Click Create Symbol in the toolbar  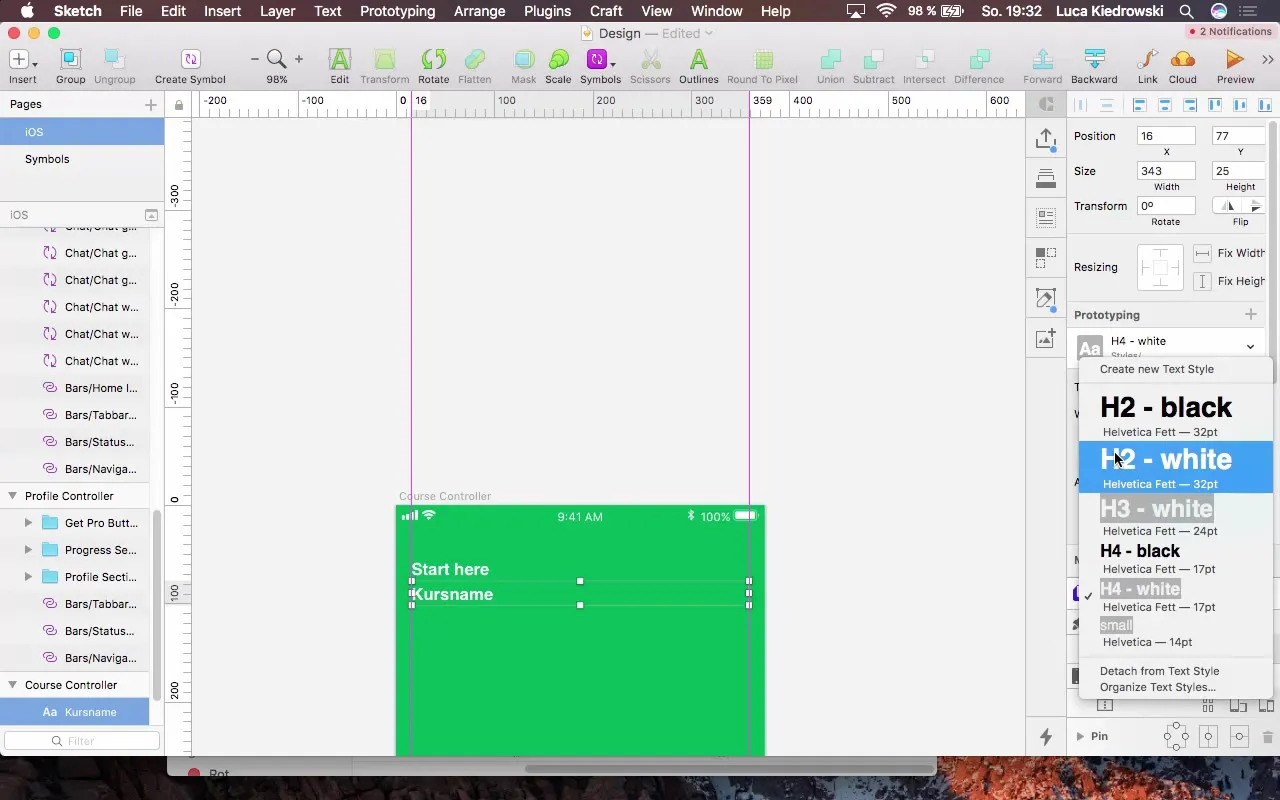[190, 66]
